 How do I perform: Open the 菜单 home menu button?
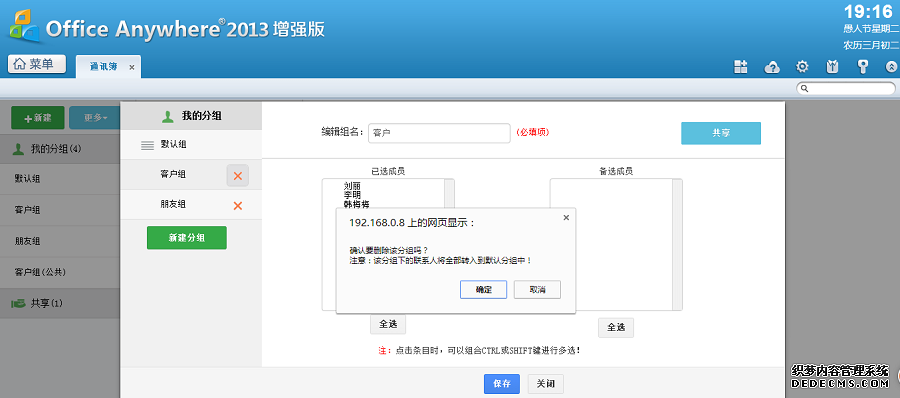(37, 64)
